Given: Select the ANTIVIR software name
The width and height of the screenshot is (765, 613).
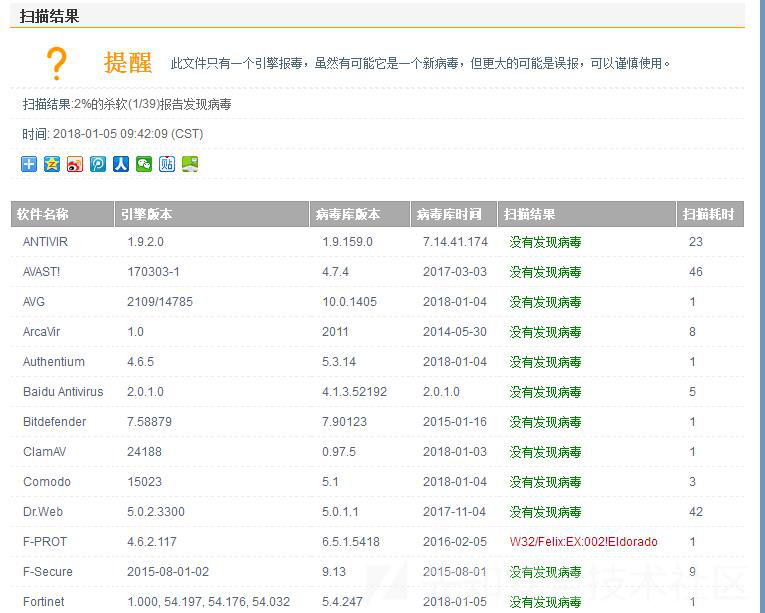Looking at the screenshot, I should [x=45, y=242].
